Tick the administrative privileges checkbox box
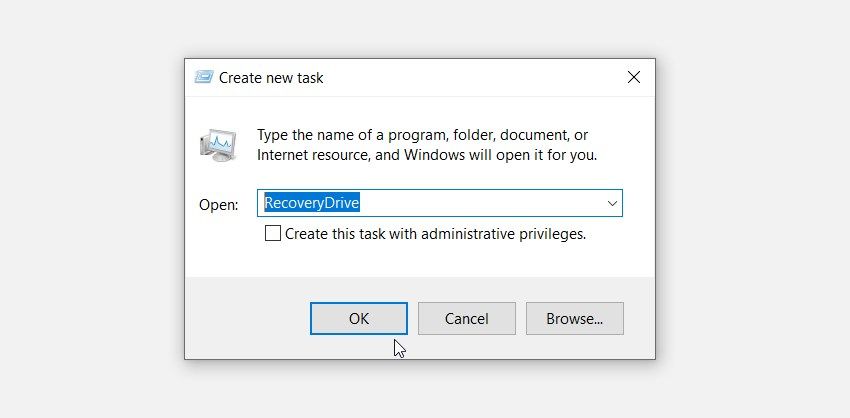Screen dimensions: 850x418 click(x=273, y=234)
